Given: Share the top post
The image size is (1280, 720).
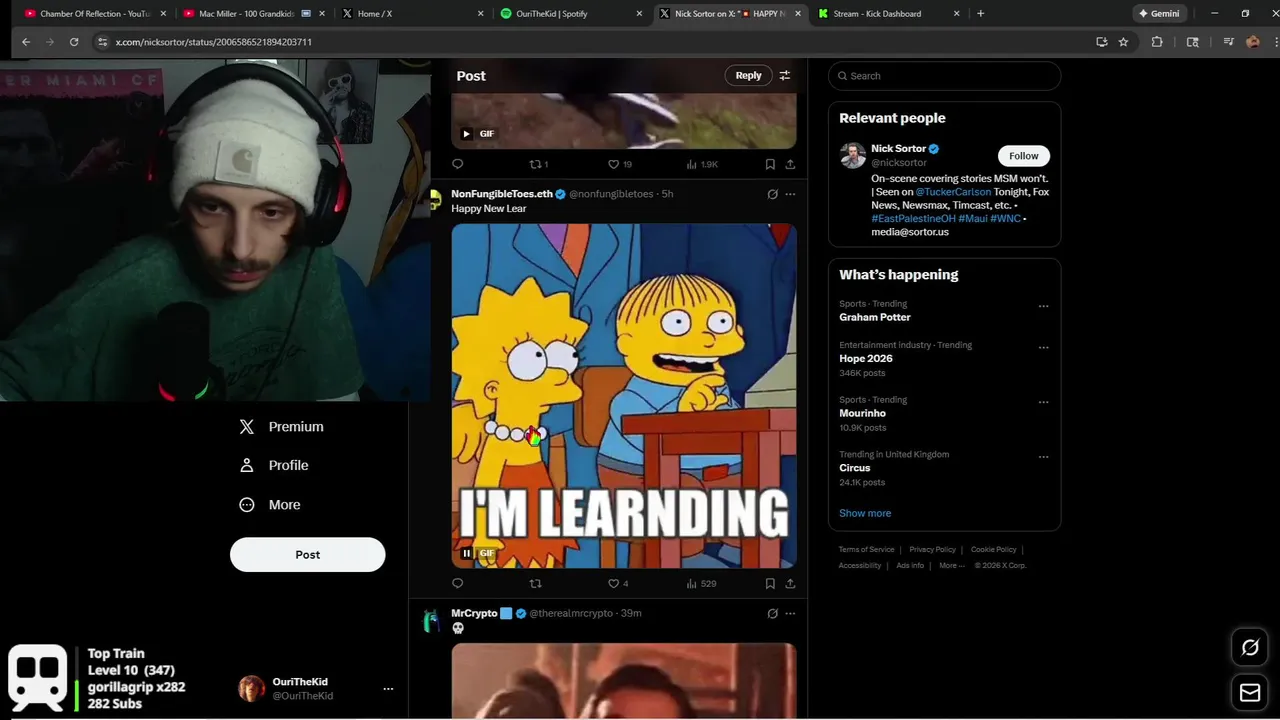Looking at the screenshot, I should pos(790,164).
